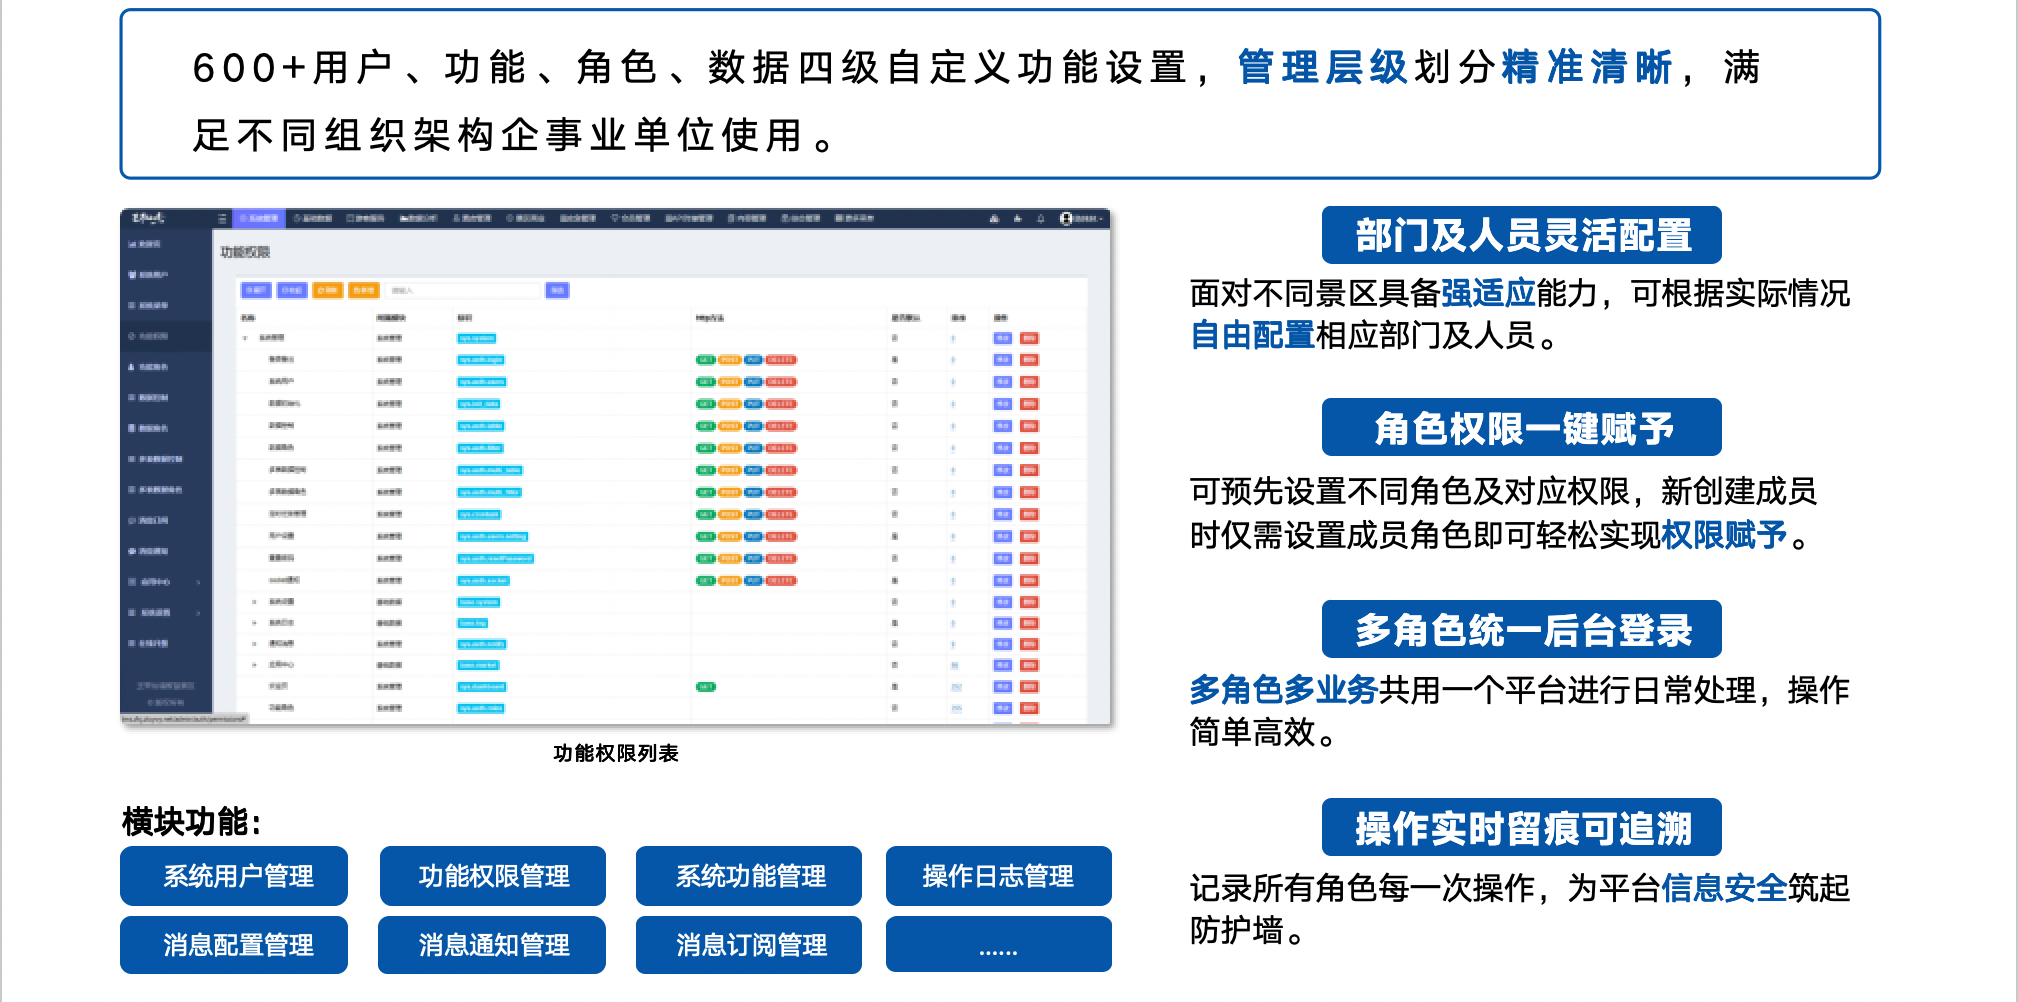
Task: Click the 操作日志管理 module button
Action: [x=999, y=876]
